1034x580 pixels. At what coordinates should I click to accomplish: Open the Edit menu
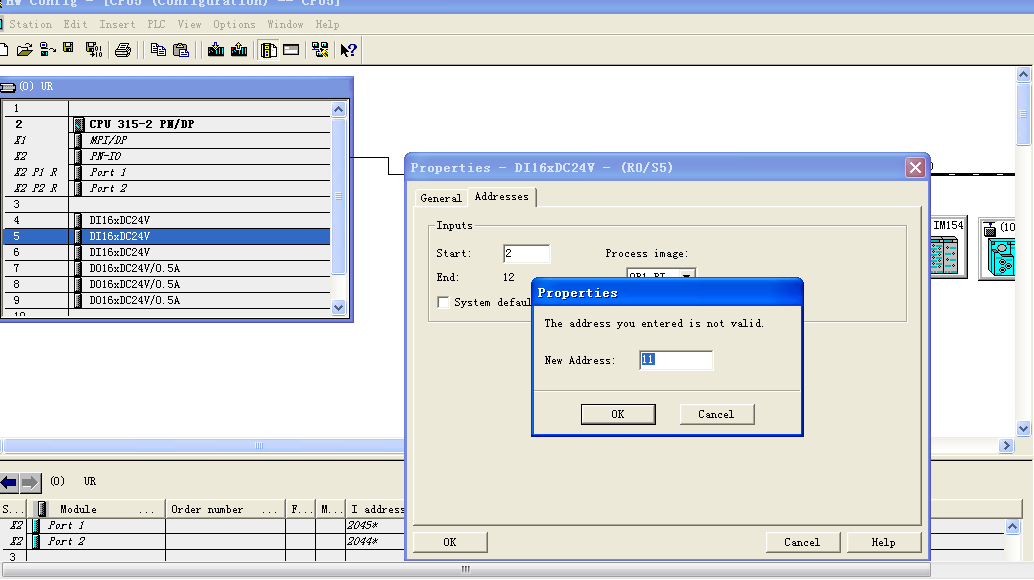pos(75,24)
